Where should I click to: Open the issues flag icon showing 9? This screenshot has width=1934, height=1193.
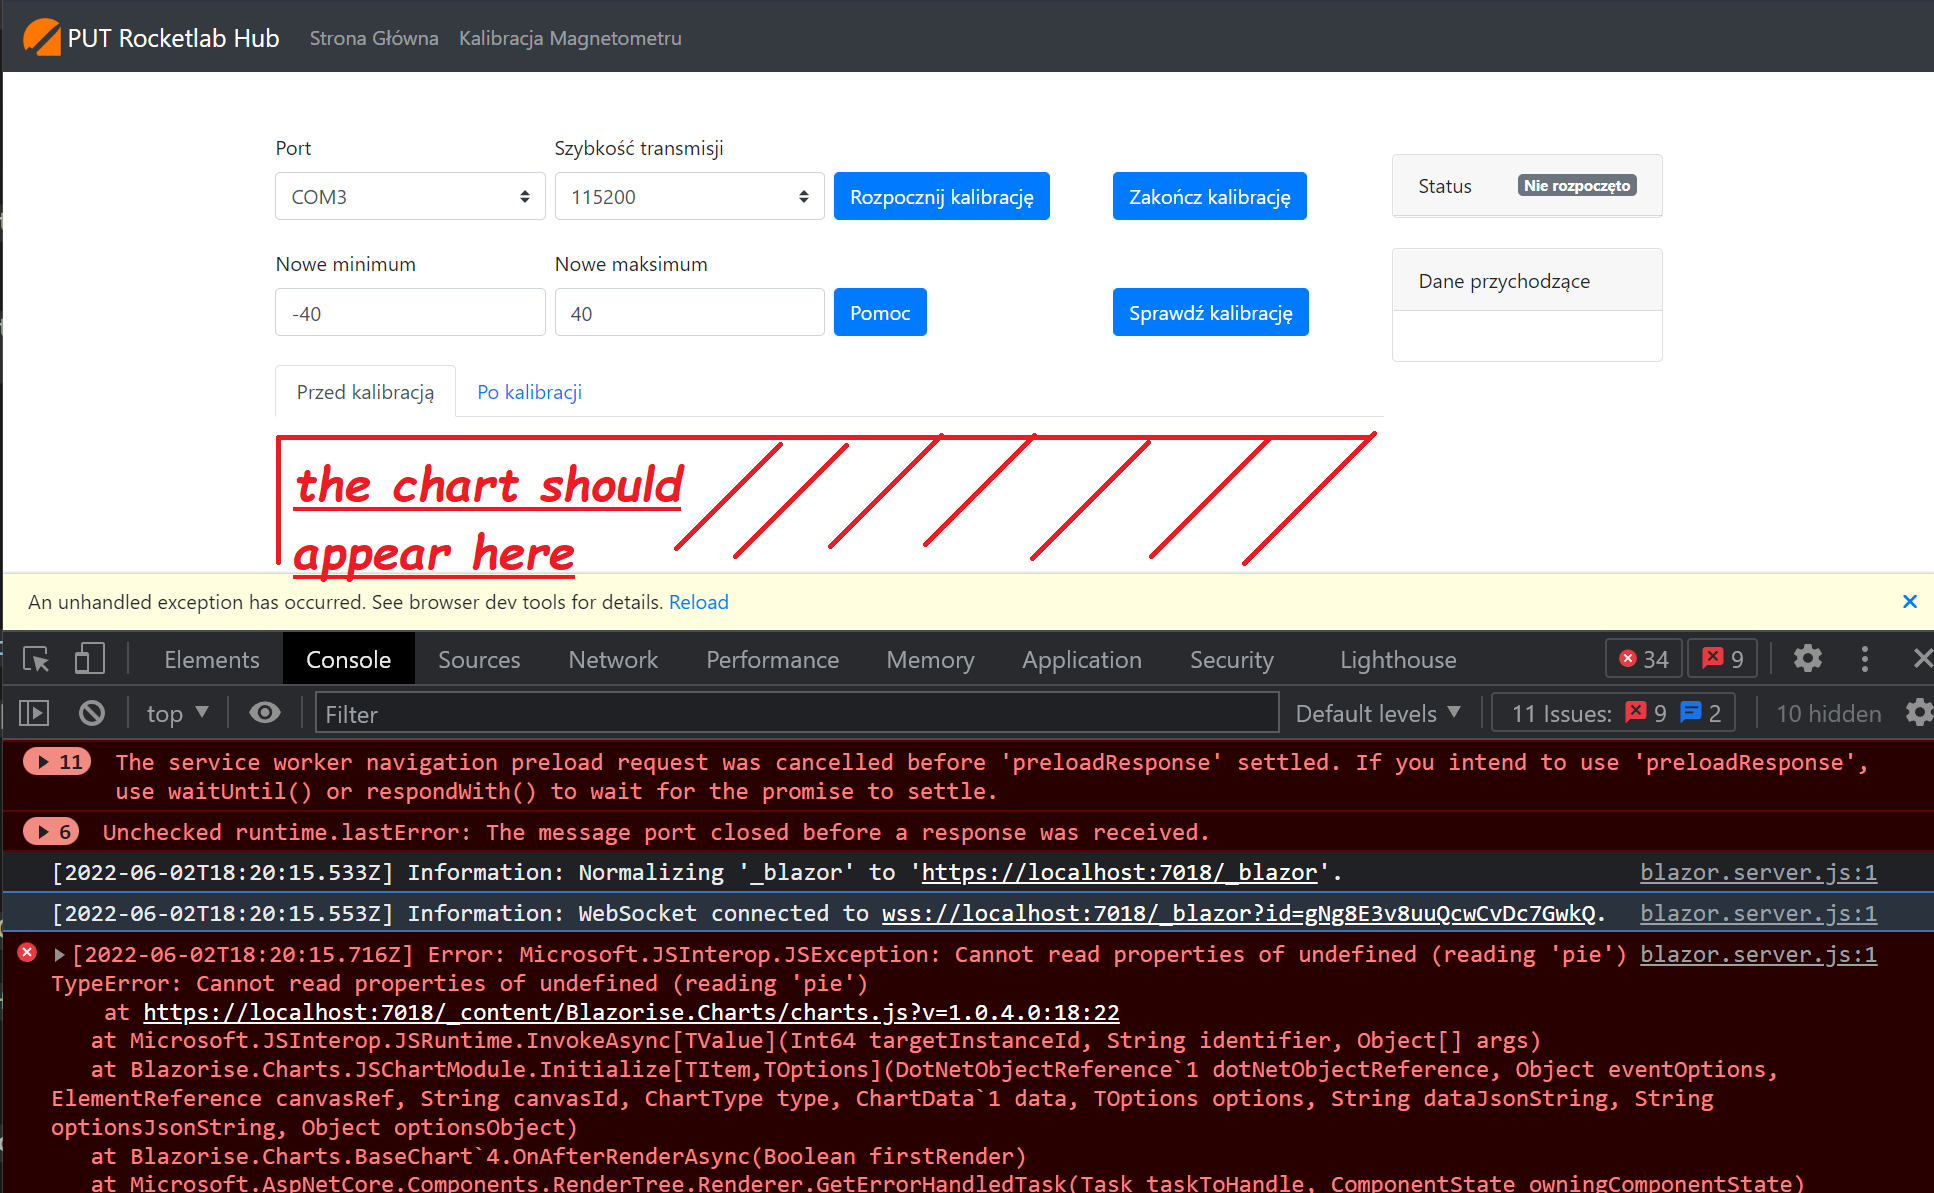(1722, 658)
